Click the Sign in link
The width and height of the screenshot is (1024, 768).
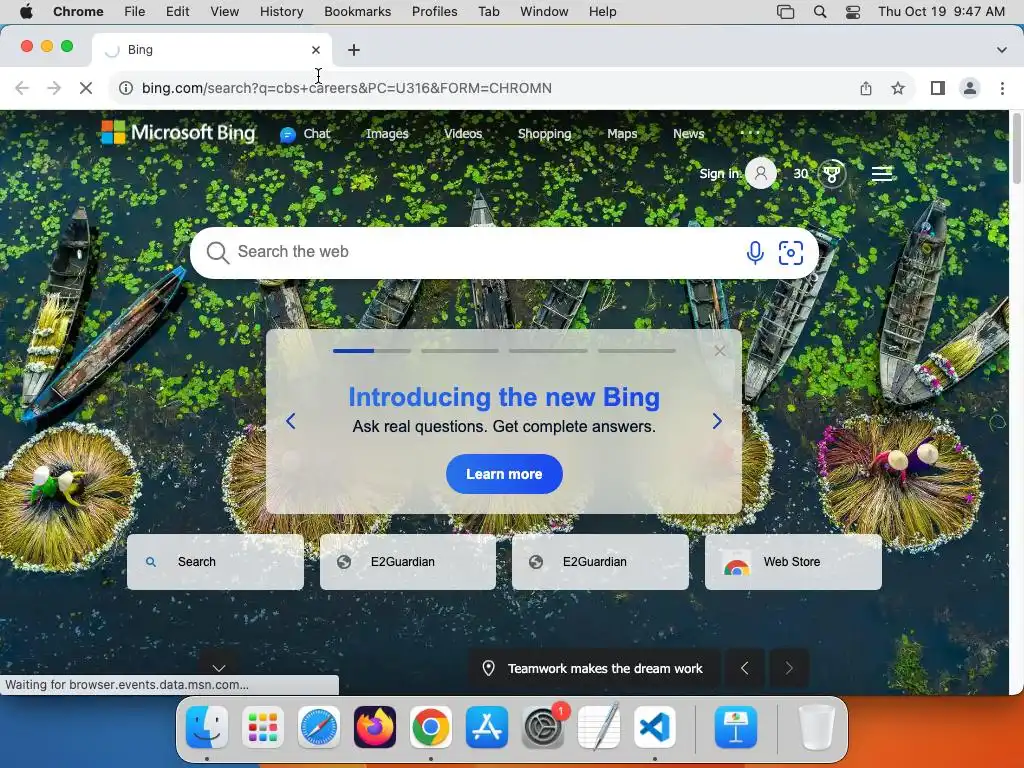[720, 174]
